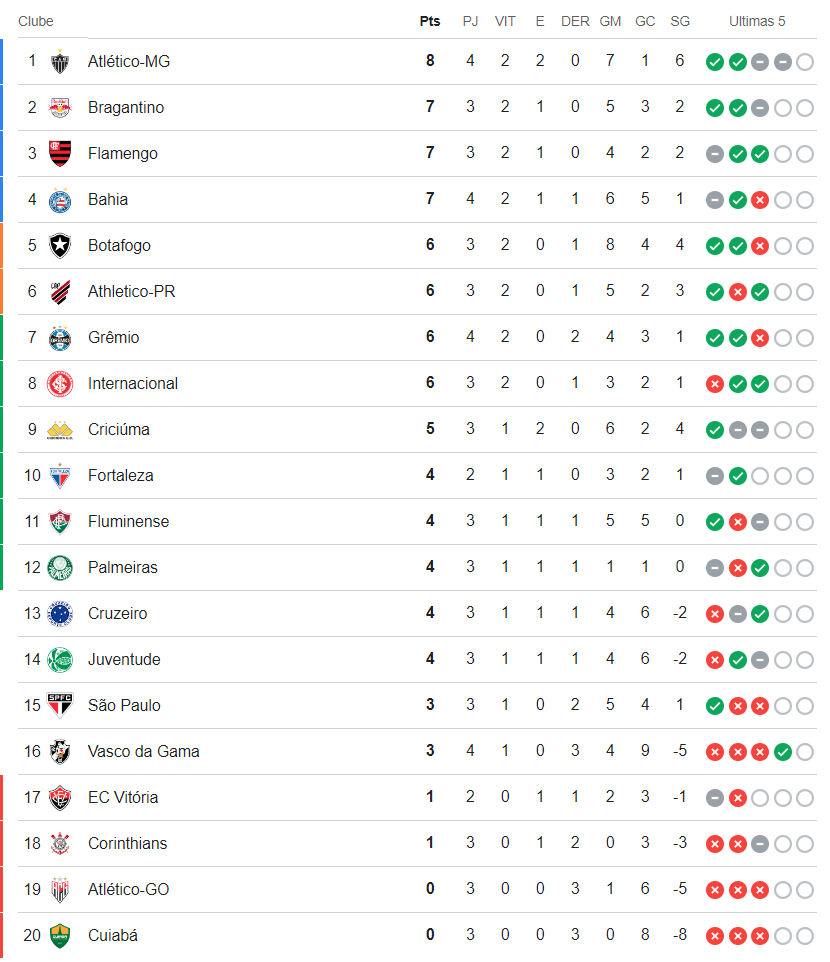Open the Athletico-PR team link
The image size is (830, 962).
[131, 292]
